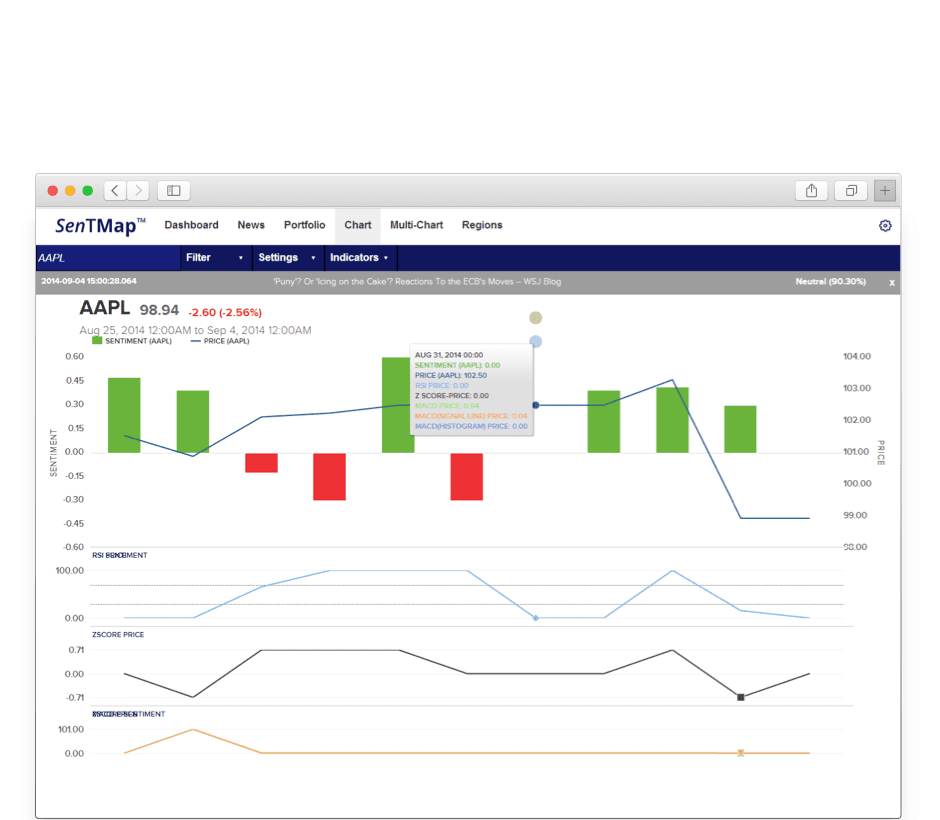The width and height of the screenshot is (940, 820).
Task: Click the light blue news marker dot
Action: point(535,342)
